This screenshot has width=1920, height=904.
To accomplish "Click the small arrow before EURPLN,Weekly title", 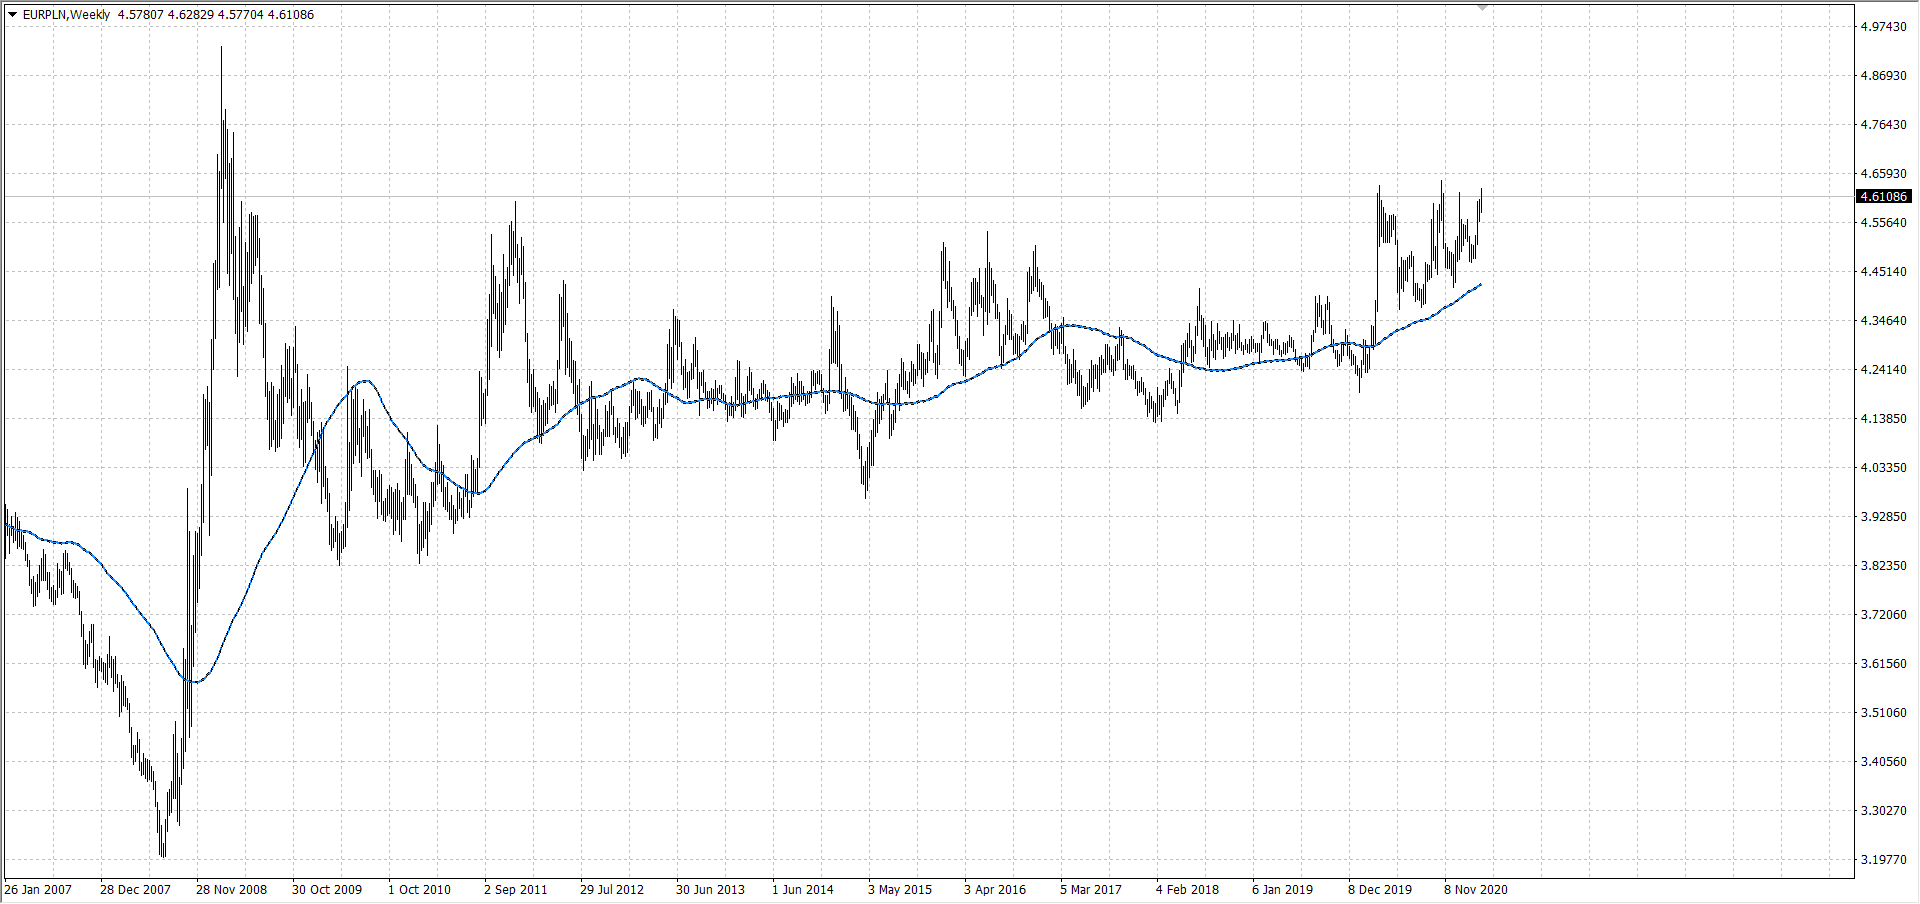I will pos(12,15).
